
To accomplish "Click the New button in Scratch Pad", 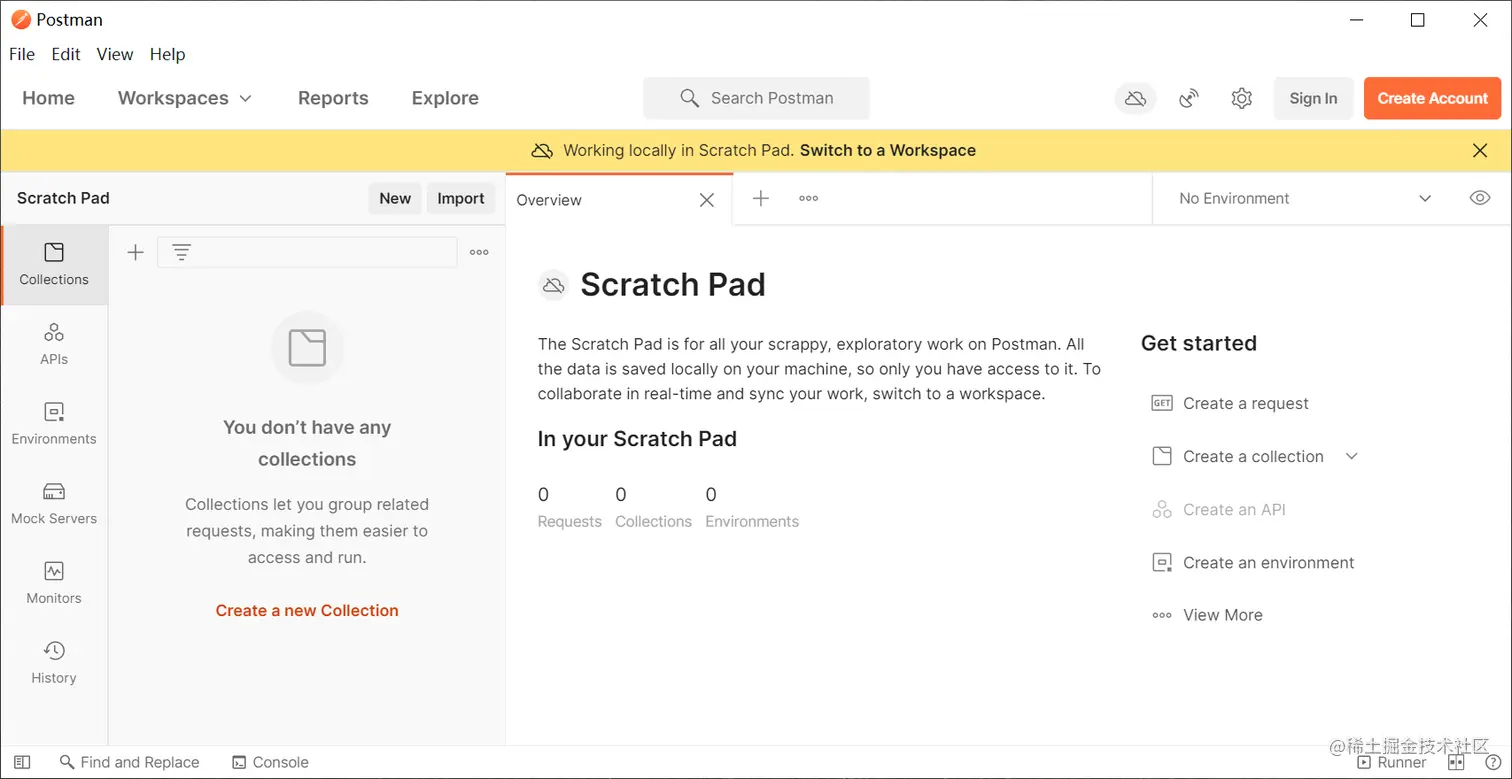I will tap(395, 198).
